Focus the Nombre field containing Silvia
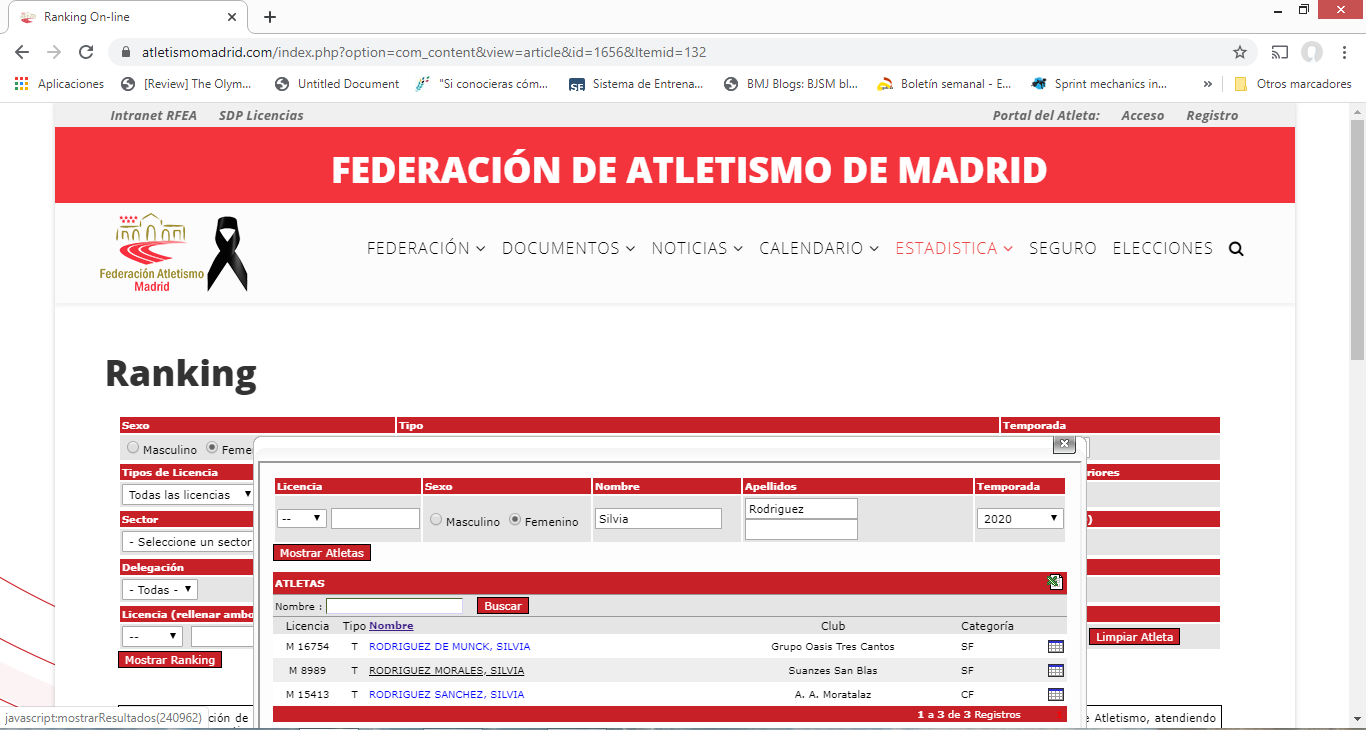Screen dimensions: 1368x730 coord(658,519)
